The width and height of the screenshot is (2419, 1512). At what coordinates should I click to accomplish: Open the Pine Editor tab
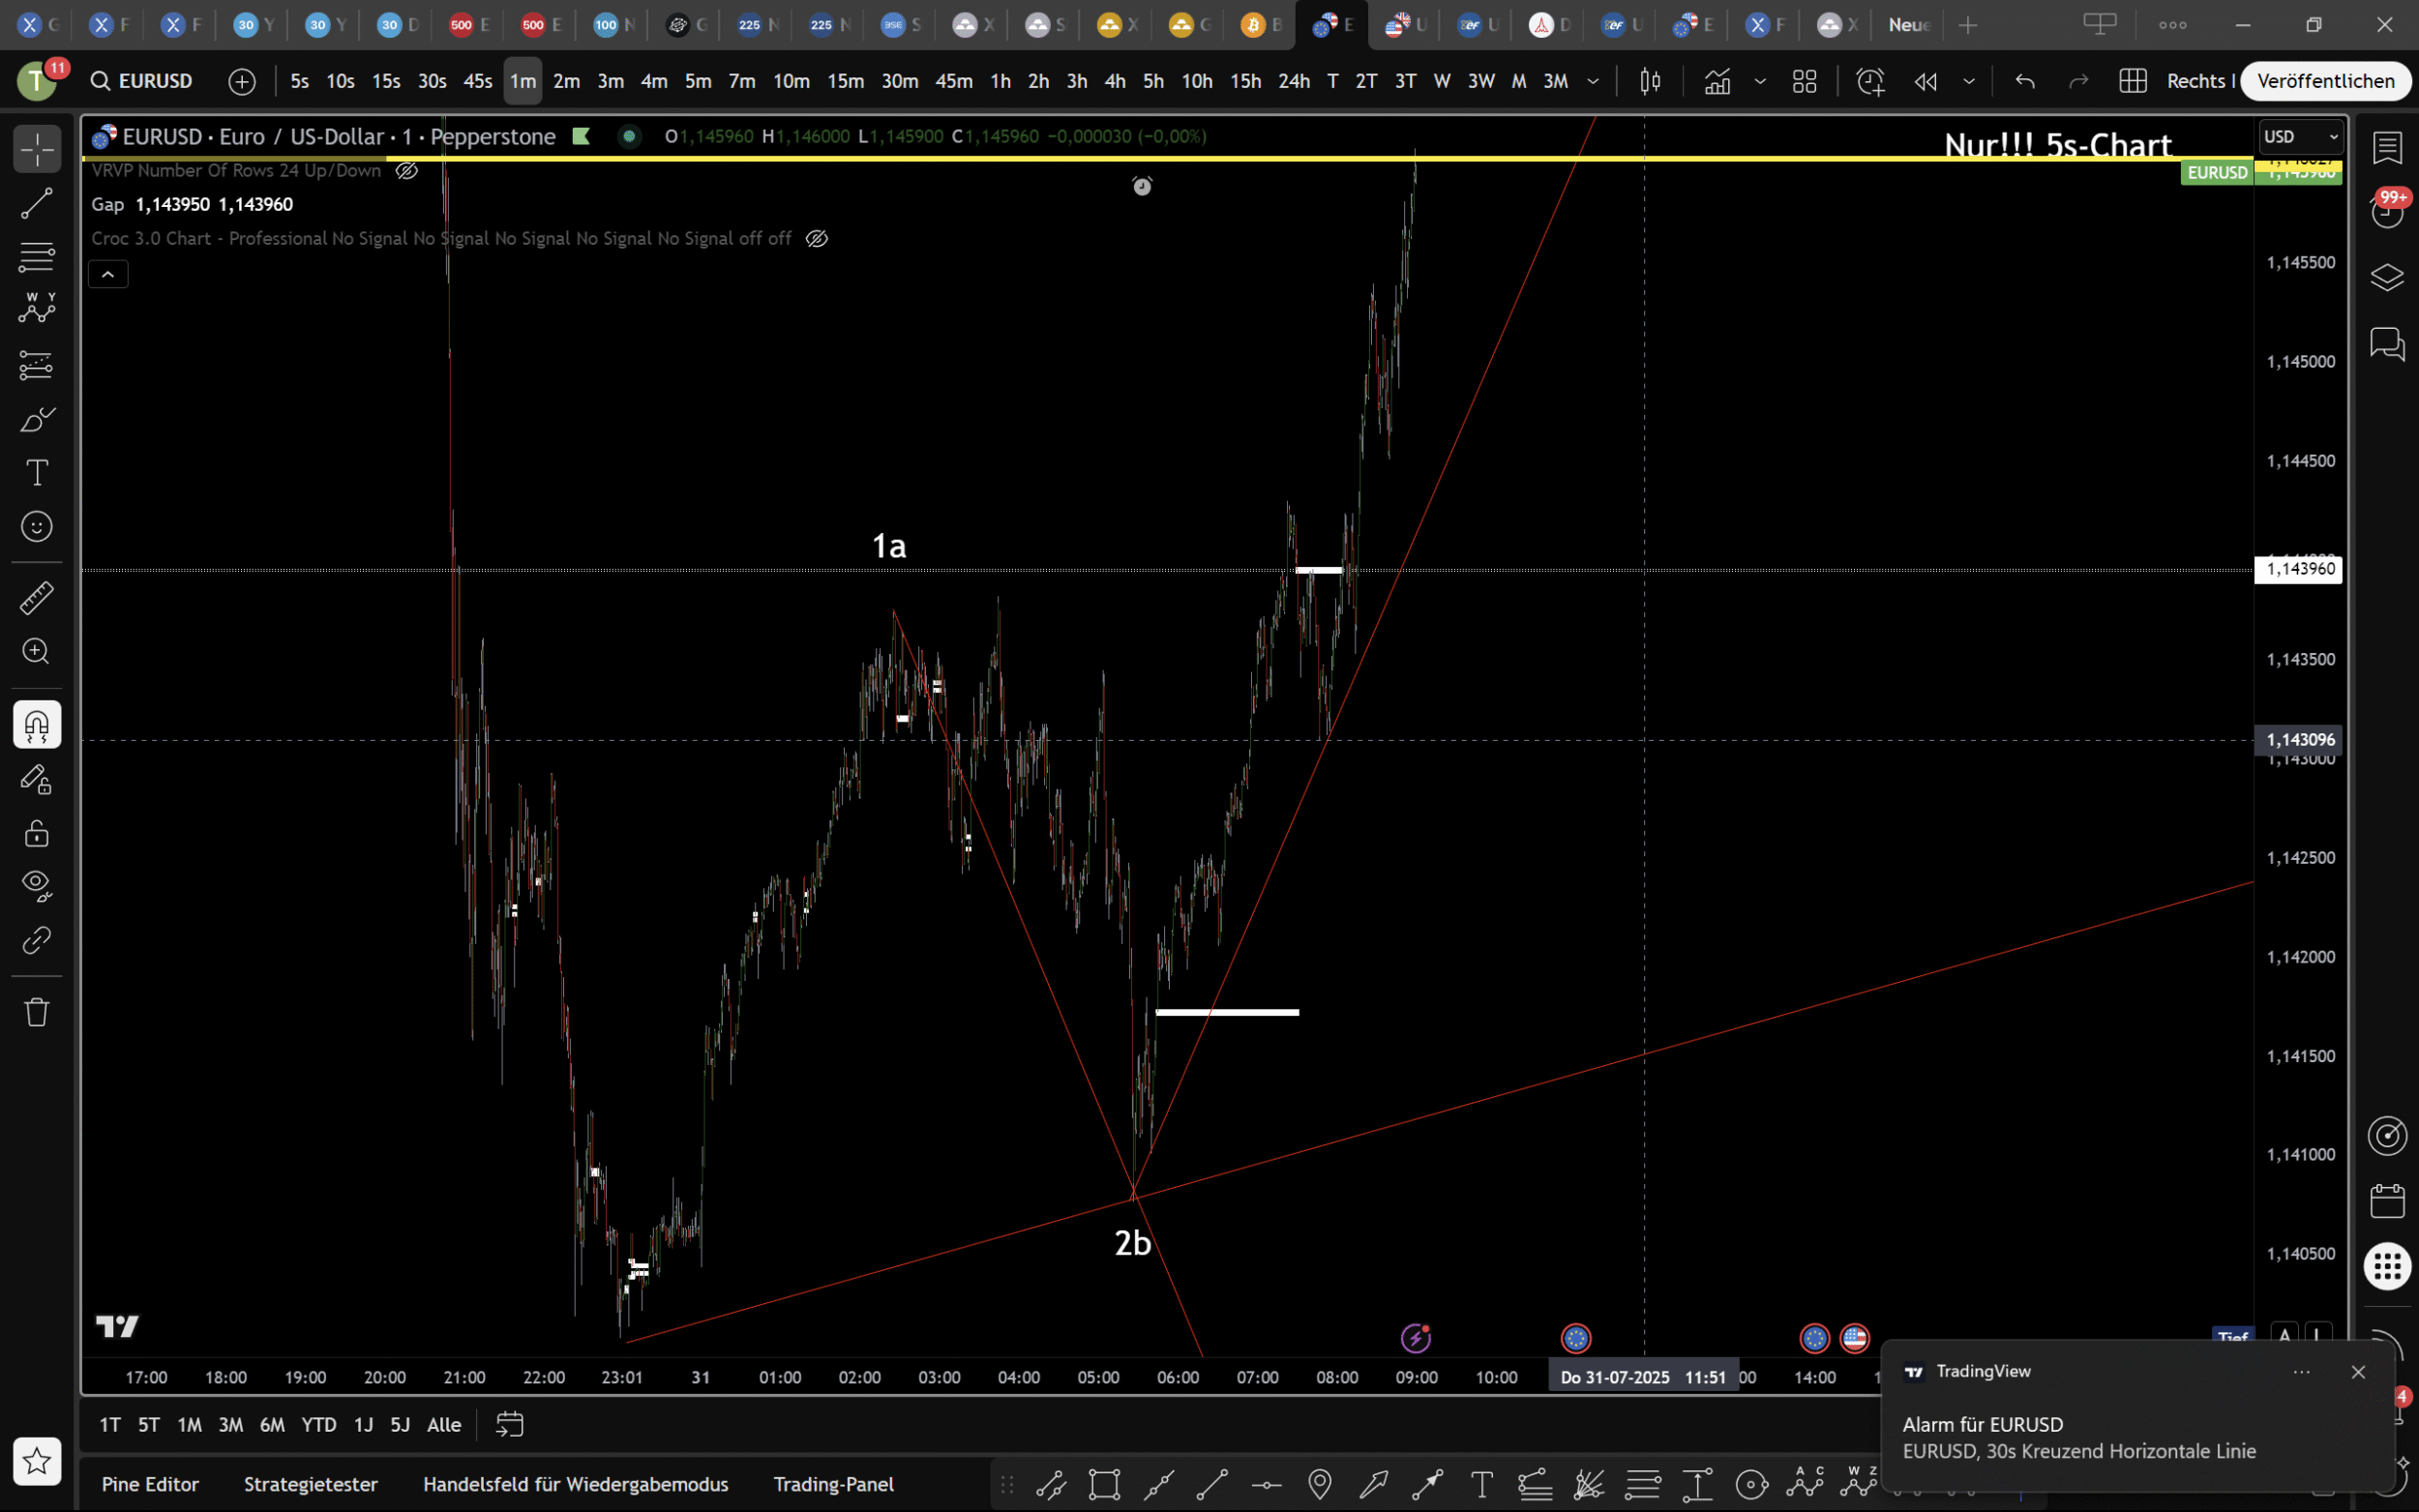click(150, 1484)
